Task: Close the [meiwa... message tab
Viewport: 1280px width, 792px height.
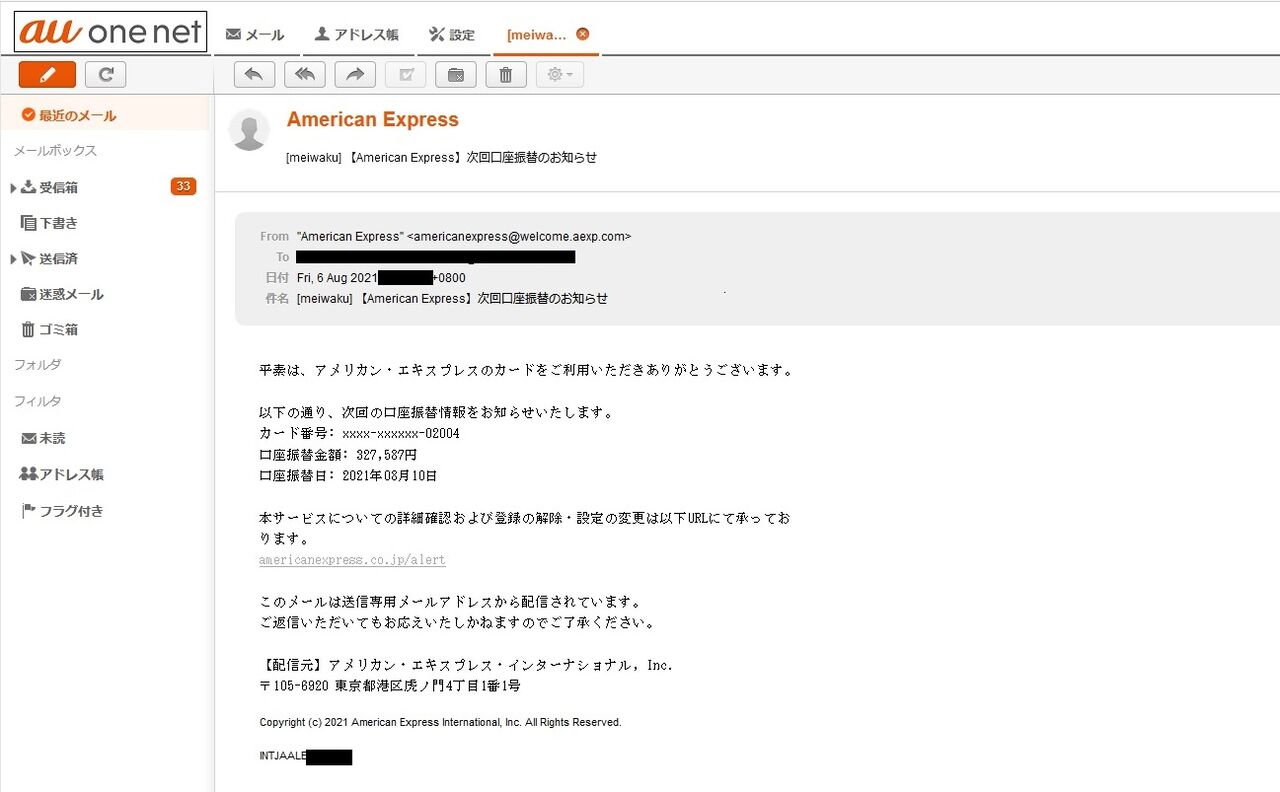Action: coord(583,34)
